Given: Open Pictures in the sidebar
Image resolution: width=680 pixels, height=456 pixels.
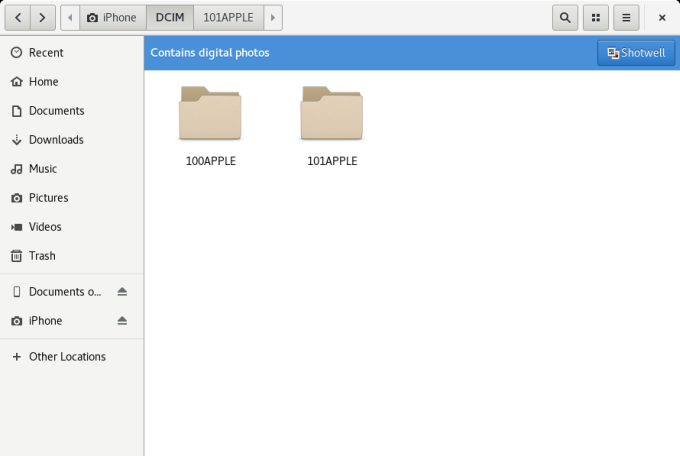Looking at the screenshot, I should pyautogui.click(x=72, y=198).
